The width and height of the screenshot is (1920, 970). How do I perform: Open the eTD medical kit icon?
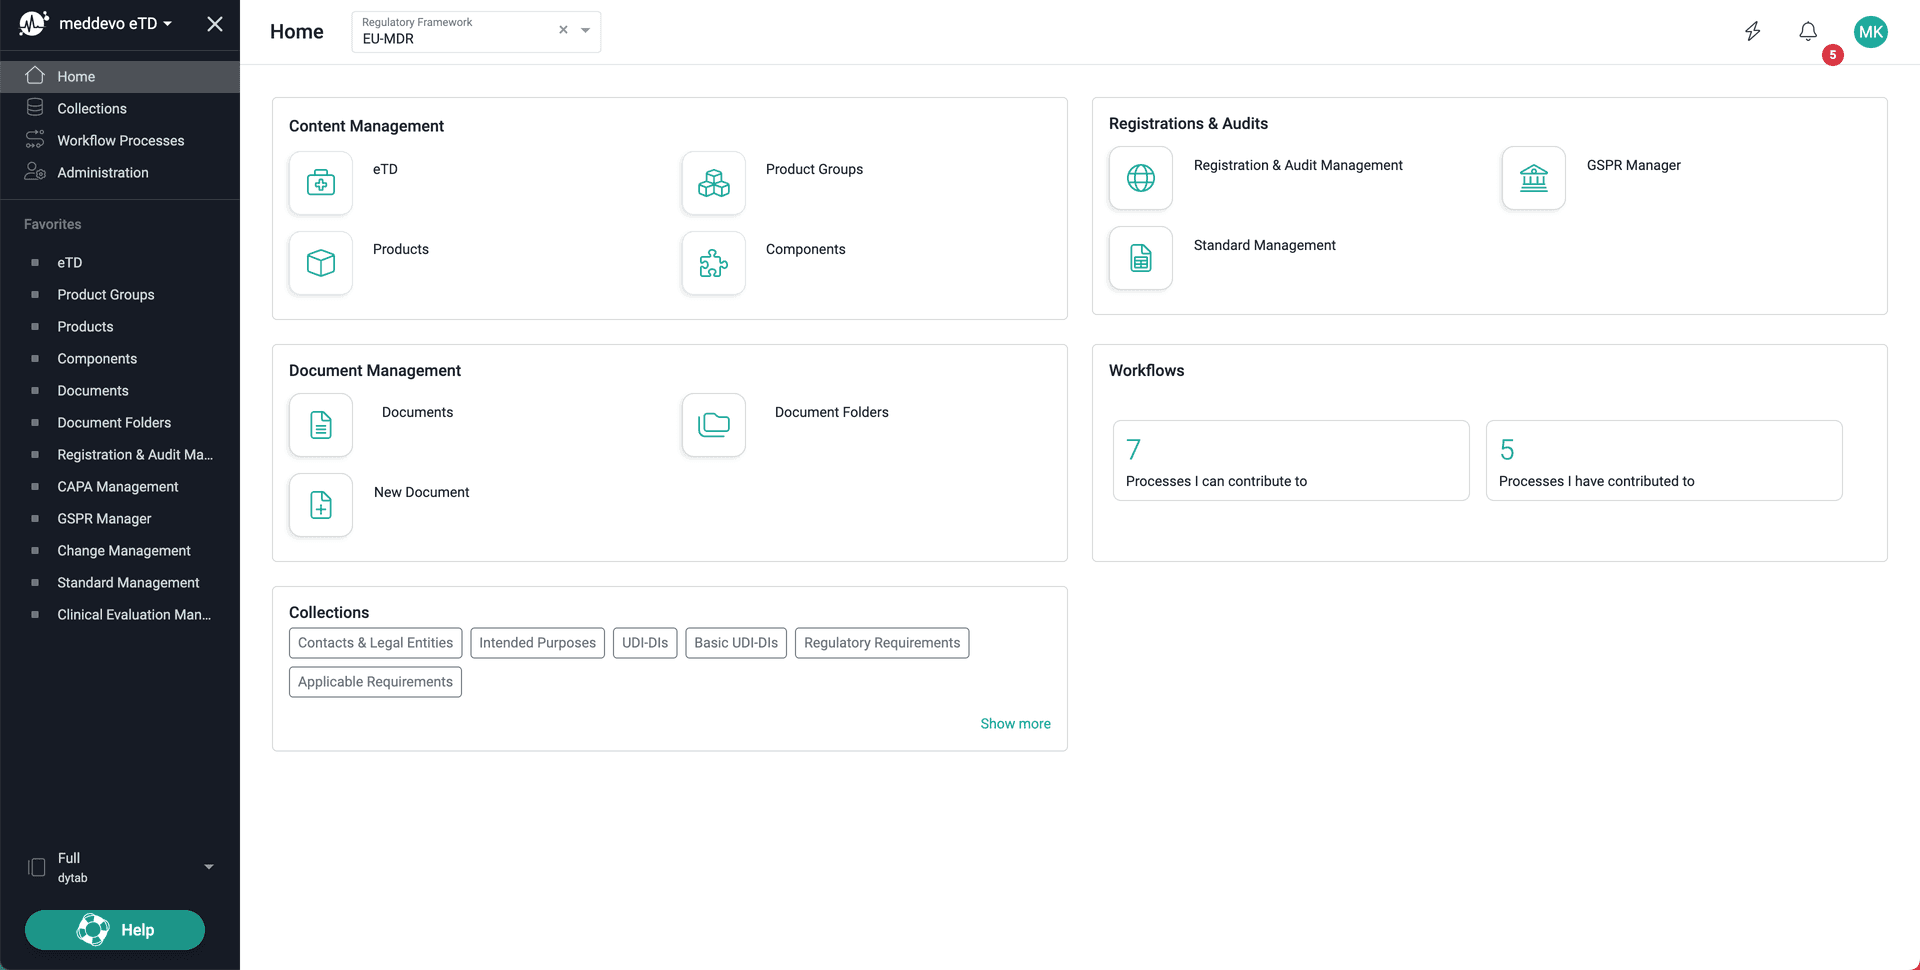tap(320, 183)
